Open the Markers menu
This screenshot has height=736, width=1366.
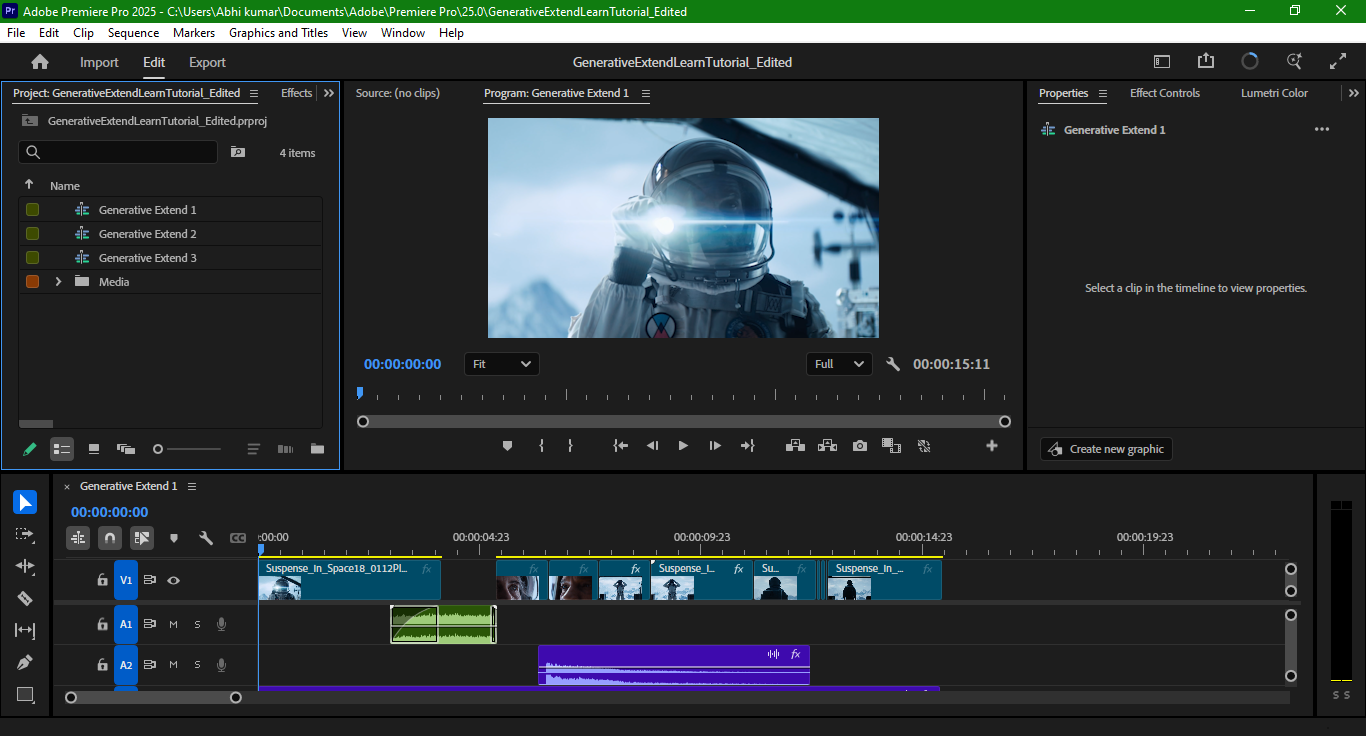click(194, 33)
